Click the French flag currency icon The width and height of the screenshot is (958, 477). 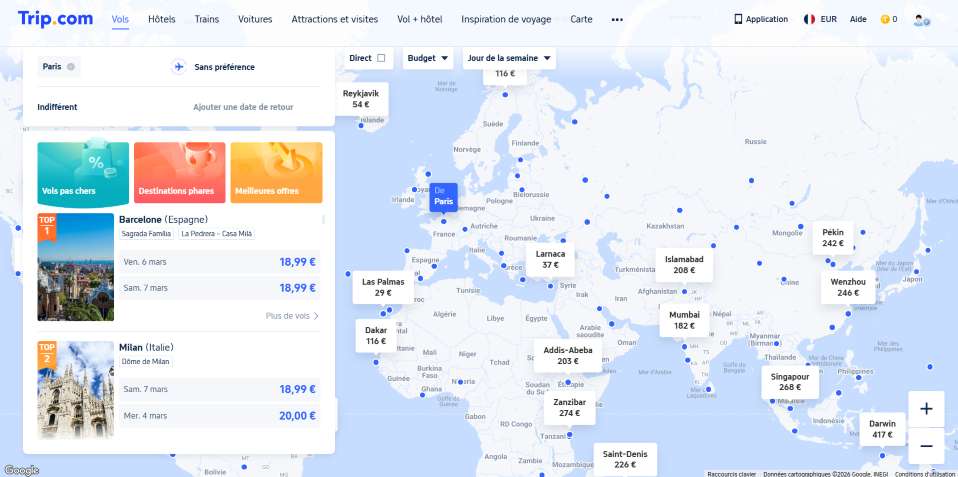tap(810, 19)
